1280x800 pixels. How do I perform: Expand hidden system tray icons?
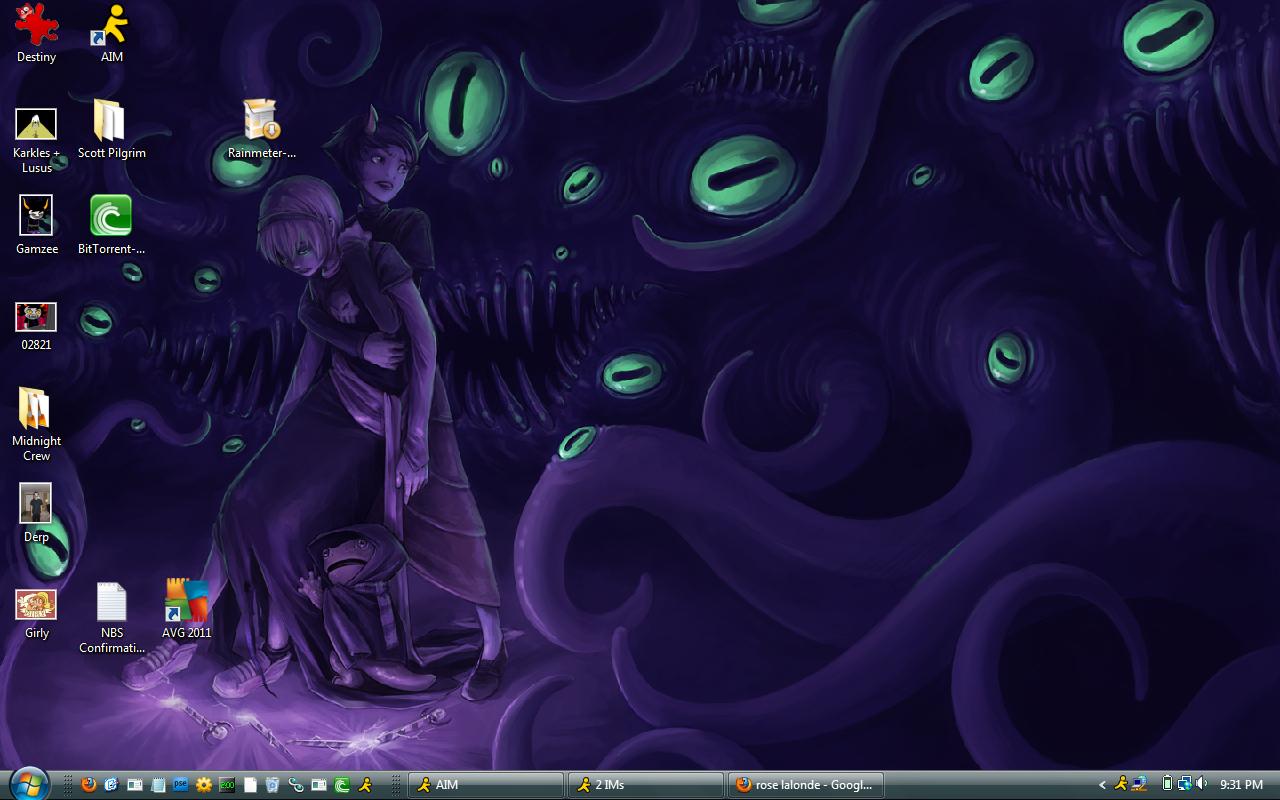pyautogui.click(x=1102, y=785)
